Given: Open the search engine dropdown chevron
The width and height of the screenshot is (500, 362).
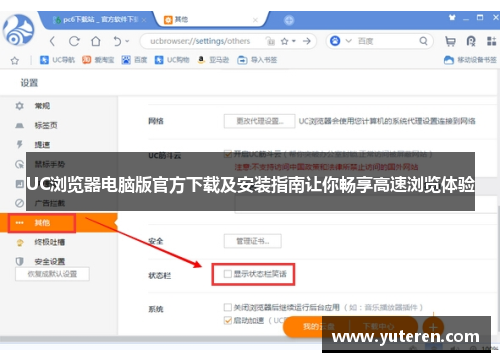Looking at the screenshot, I should coord(348,41).
